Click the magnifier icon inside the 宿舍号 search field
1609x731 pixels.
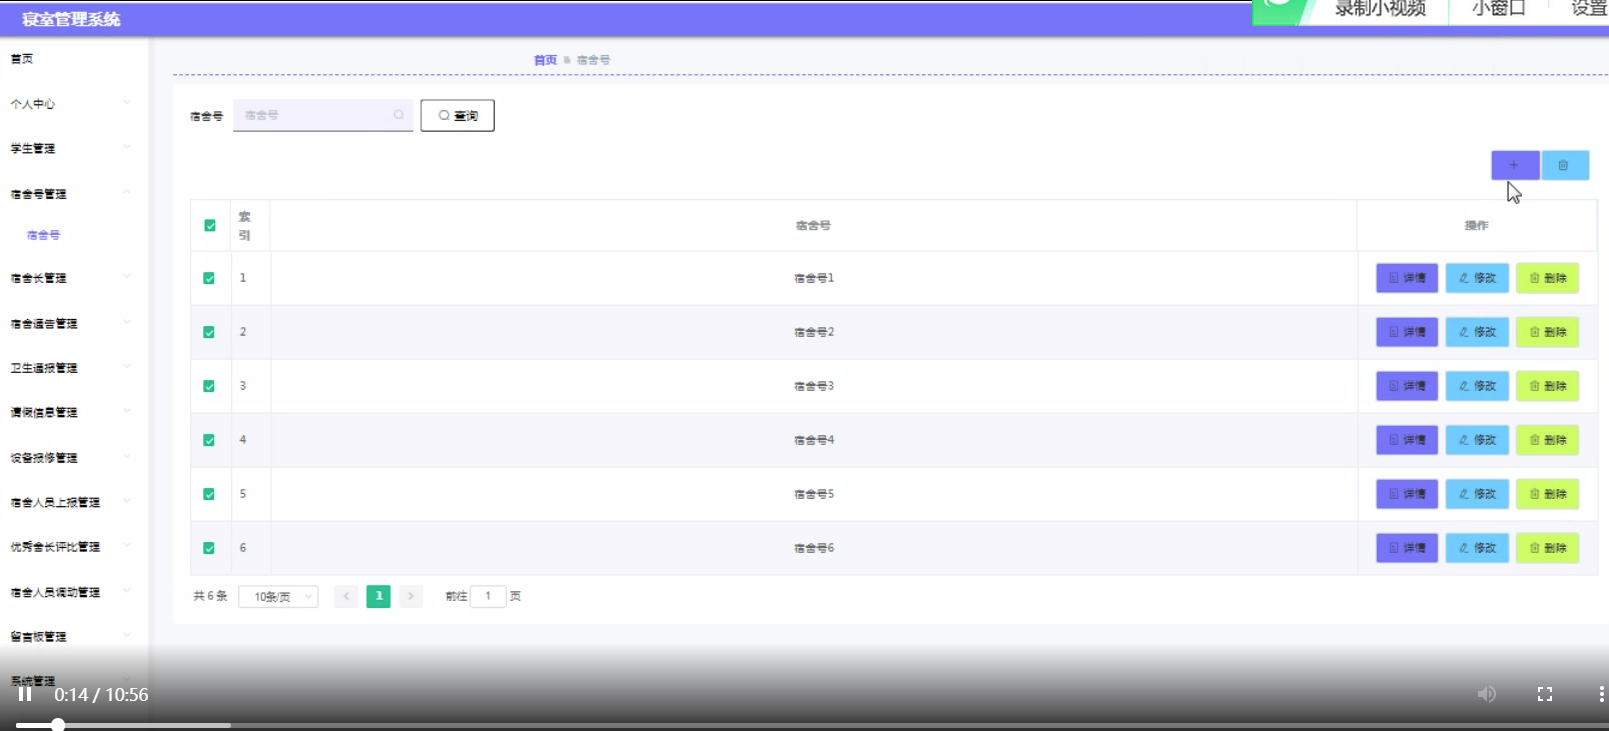(398, 115)
